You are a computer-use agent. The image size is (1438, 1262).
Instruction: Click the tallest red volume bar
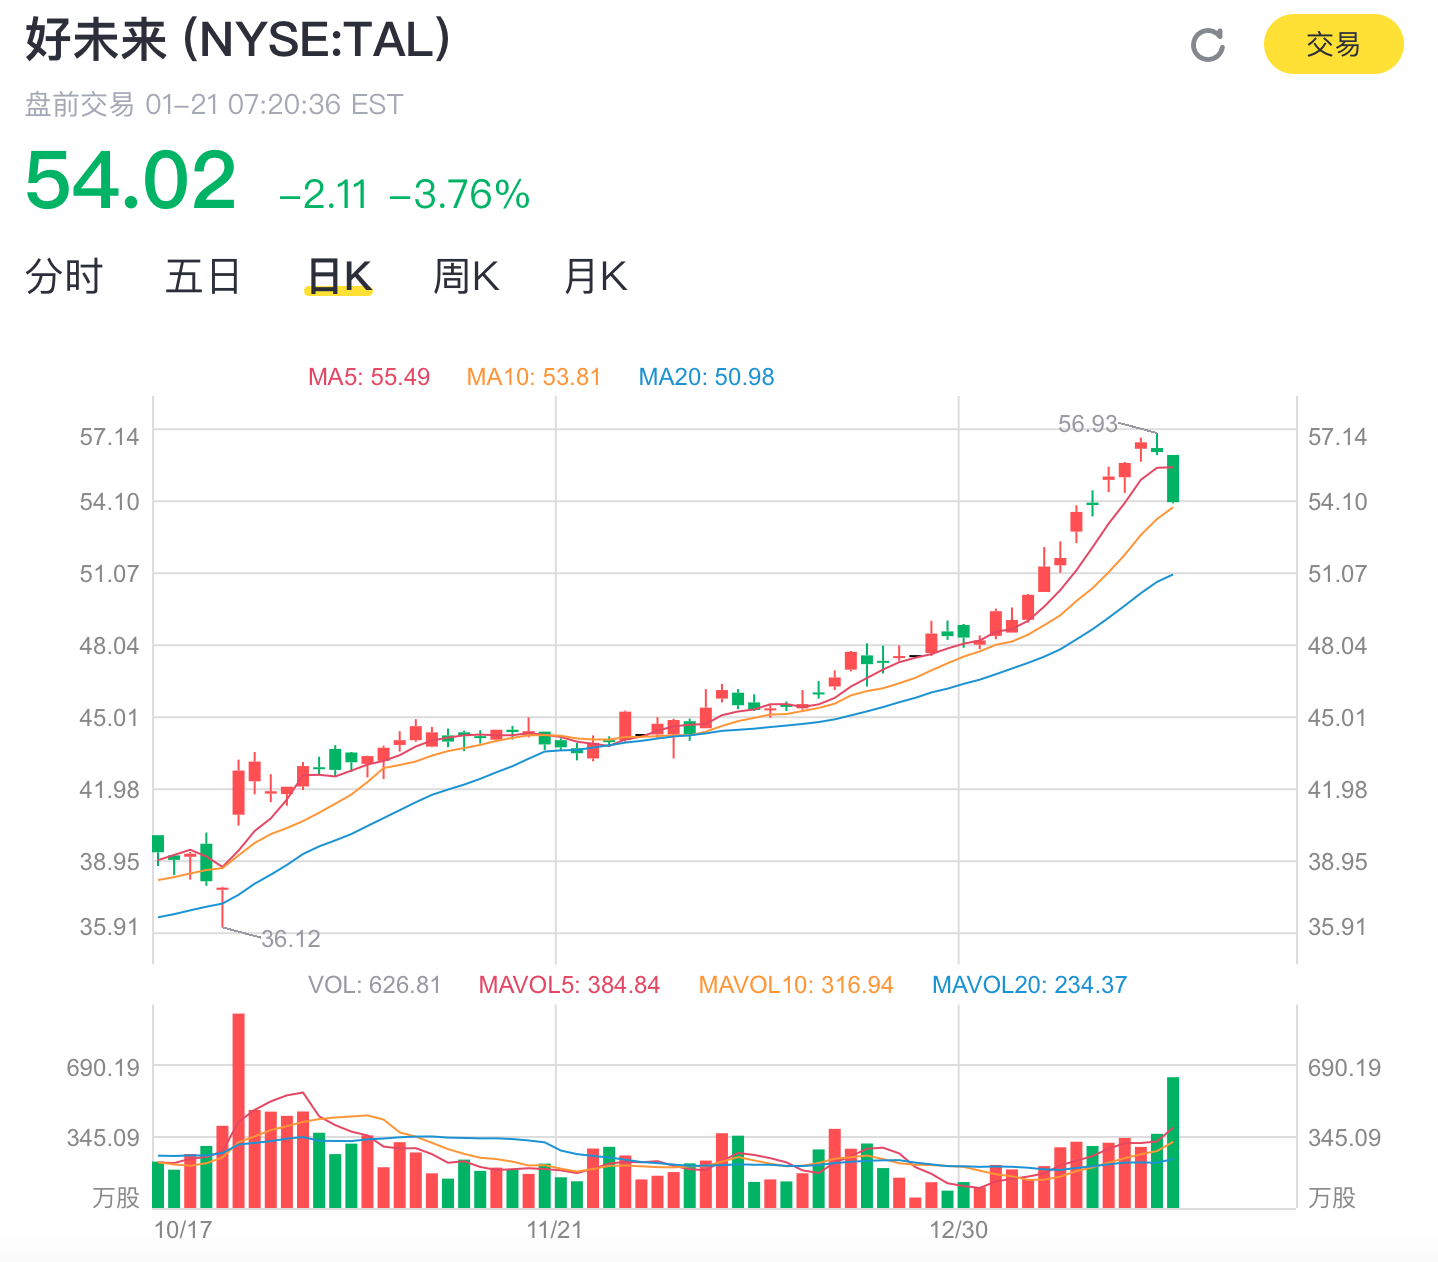click(238, 1111)
